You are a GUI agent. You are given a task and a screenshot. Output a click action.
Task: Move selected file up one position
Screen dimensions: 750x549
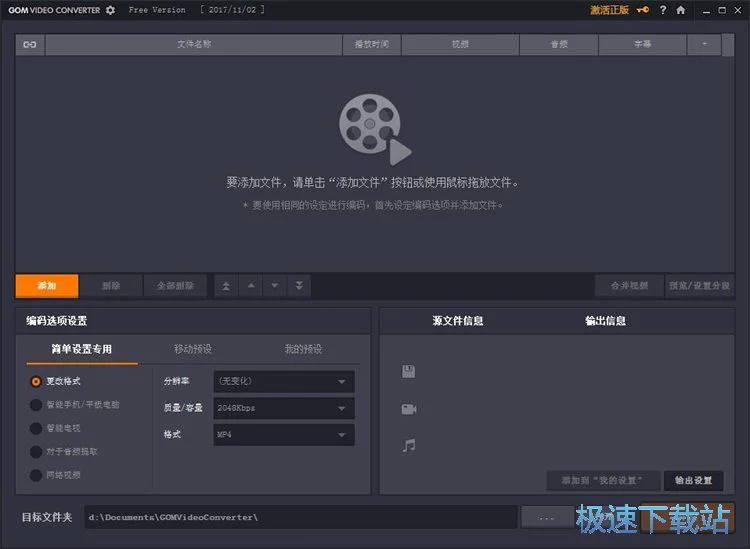pos(251,286)
